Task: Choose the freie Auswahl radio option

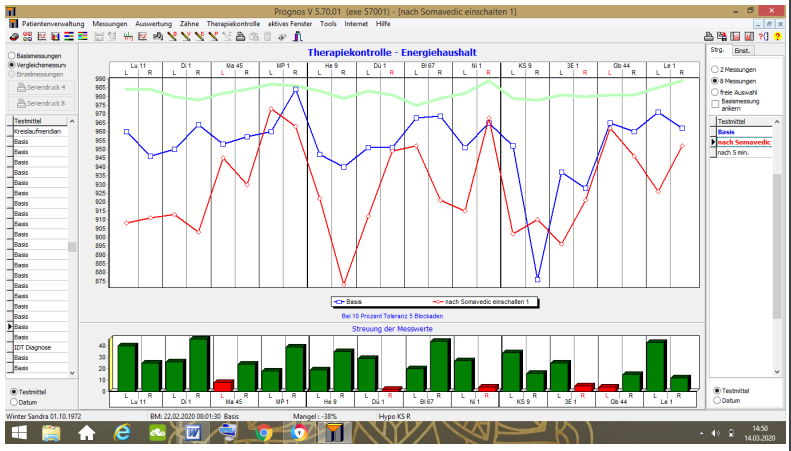Action: click(x=712, y=92)
